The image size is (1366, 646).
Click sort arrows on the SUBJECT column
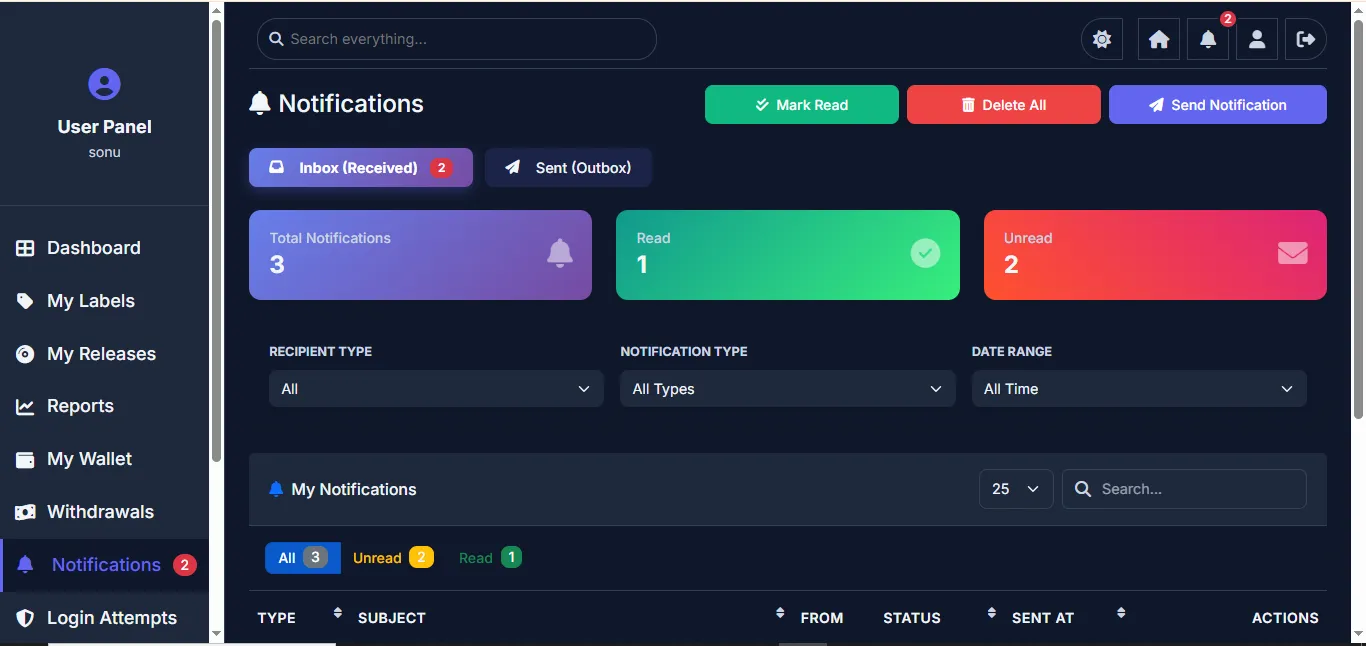pyautogui.click(x=780, y=612)
